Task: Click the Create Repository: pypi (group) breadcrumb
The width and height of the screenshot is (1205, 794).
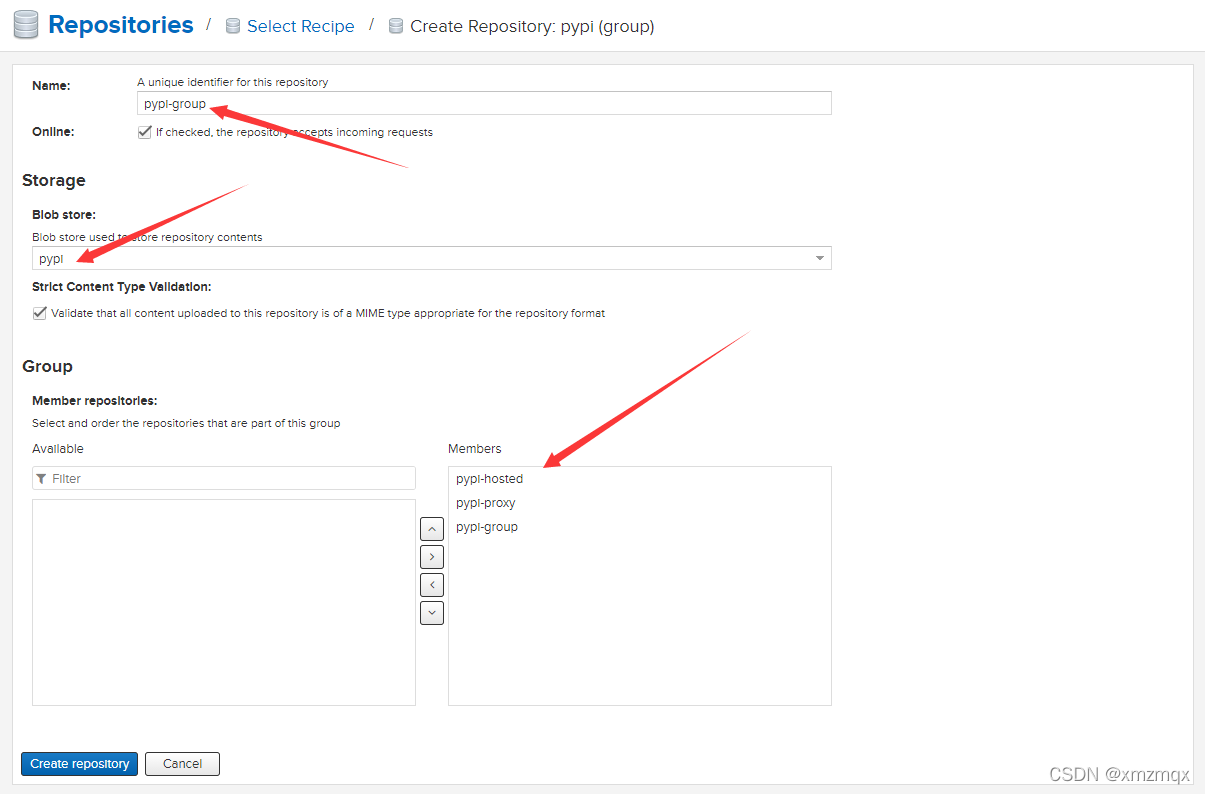Action: [532, 26]
